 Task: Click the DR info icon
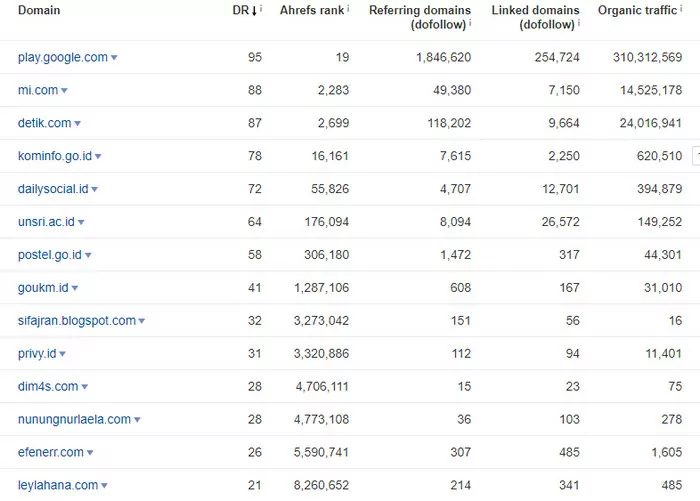click(261, 8)
